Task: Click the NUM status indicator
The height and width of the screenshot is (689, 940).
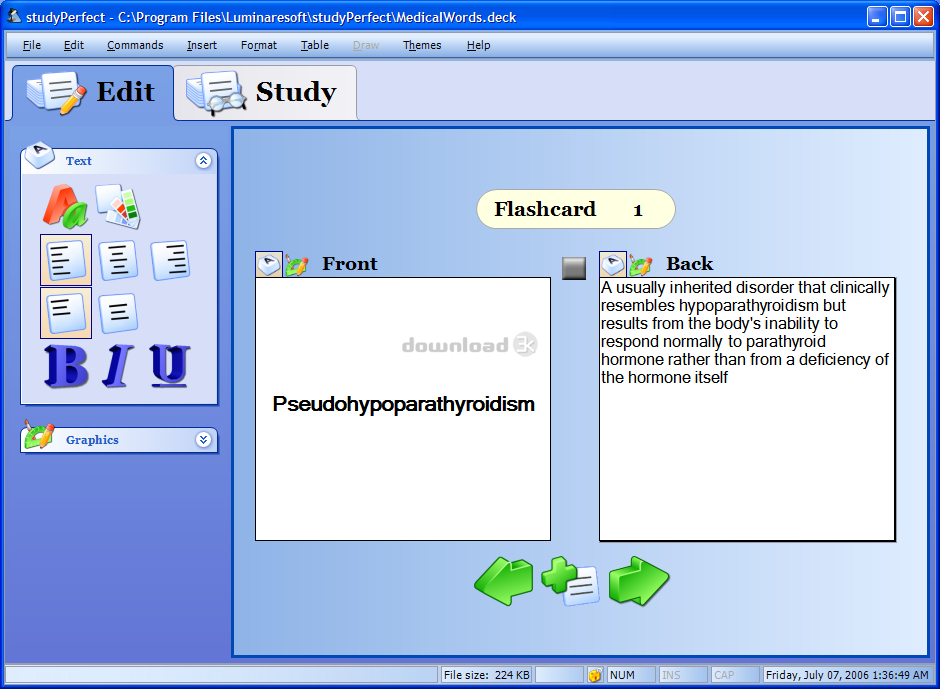Action: click(631, 675)
